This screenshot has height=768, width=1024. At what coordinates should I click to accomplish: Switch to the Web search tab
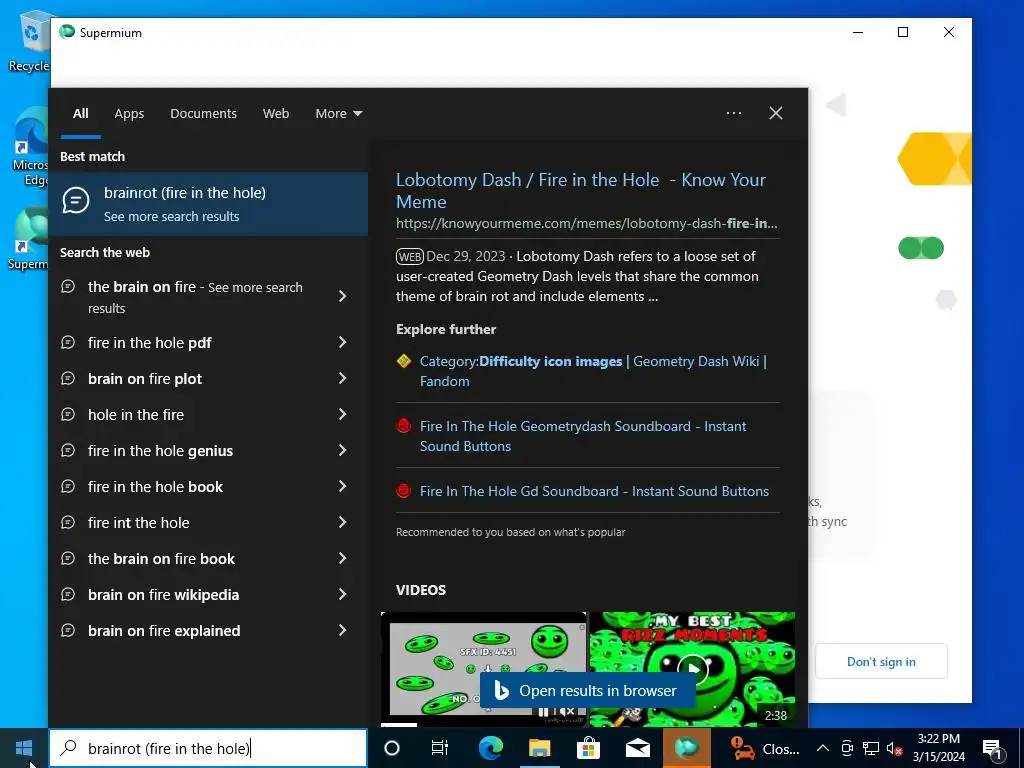tap(276, 114)
